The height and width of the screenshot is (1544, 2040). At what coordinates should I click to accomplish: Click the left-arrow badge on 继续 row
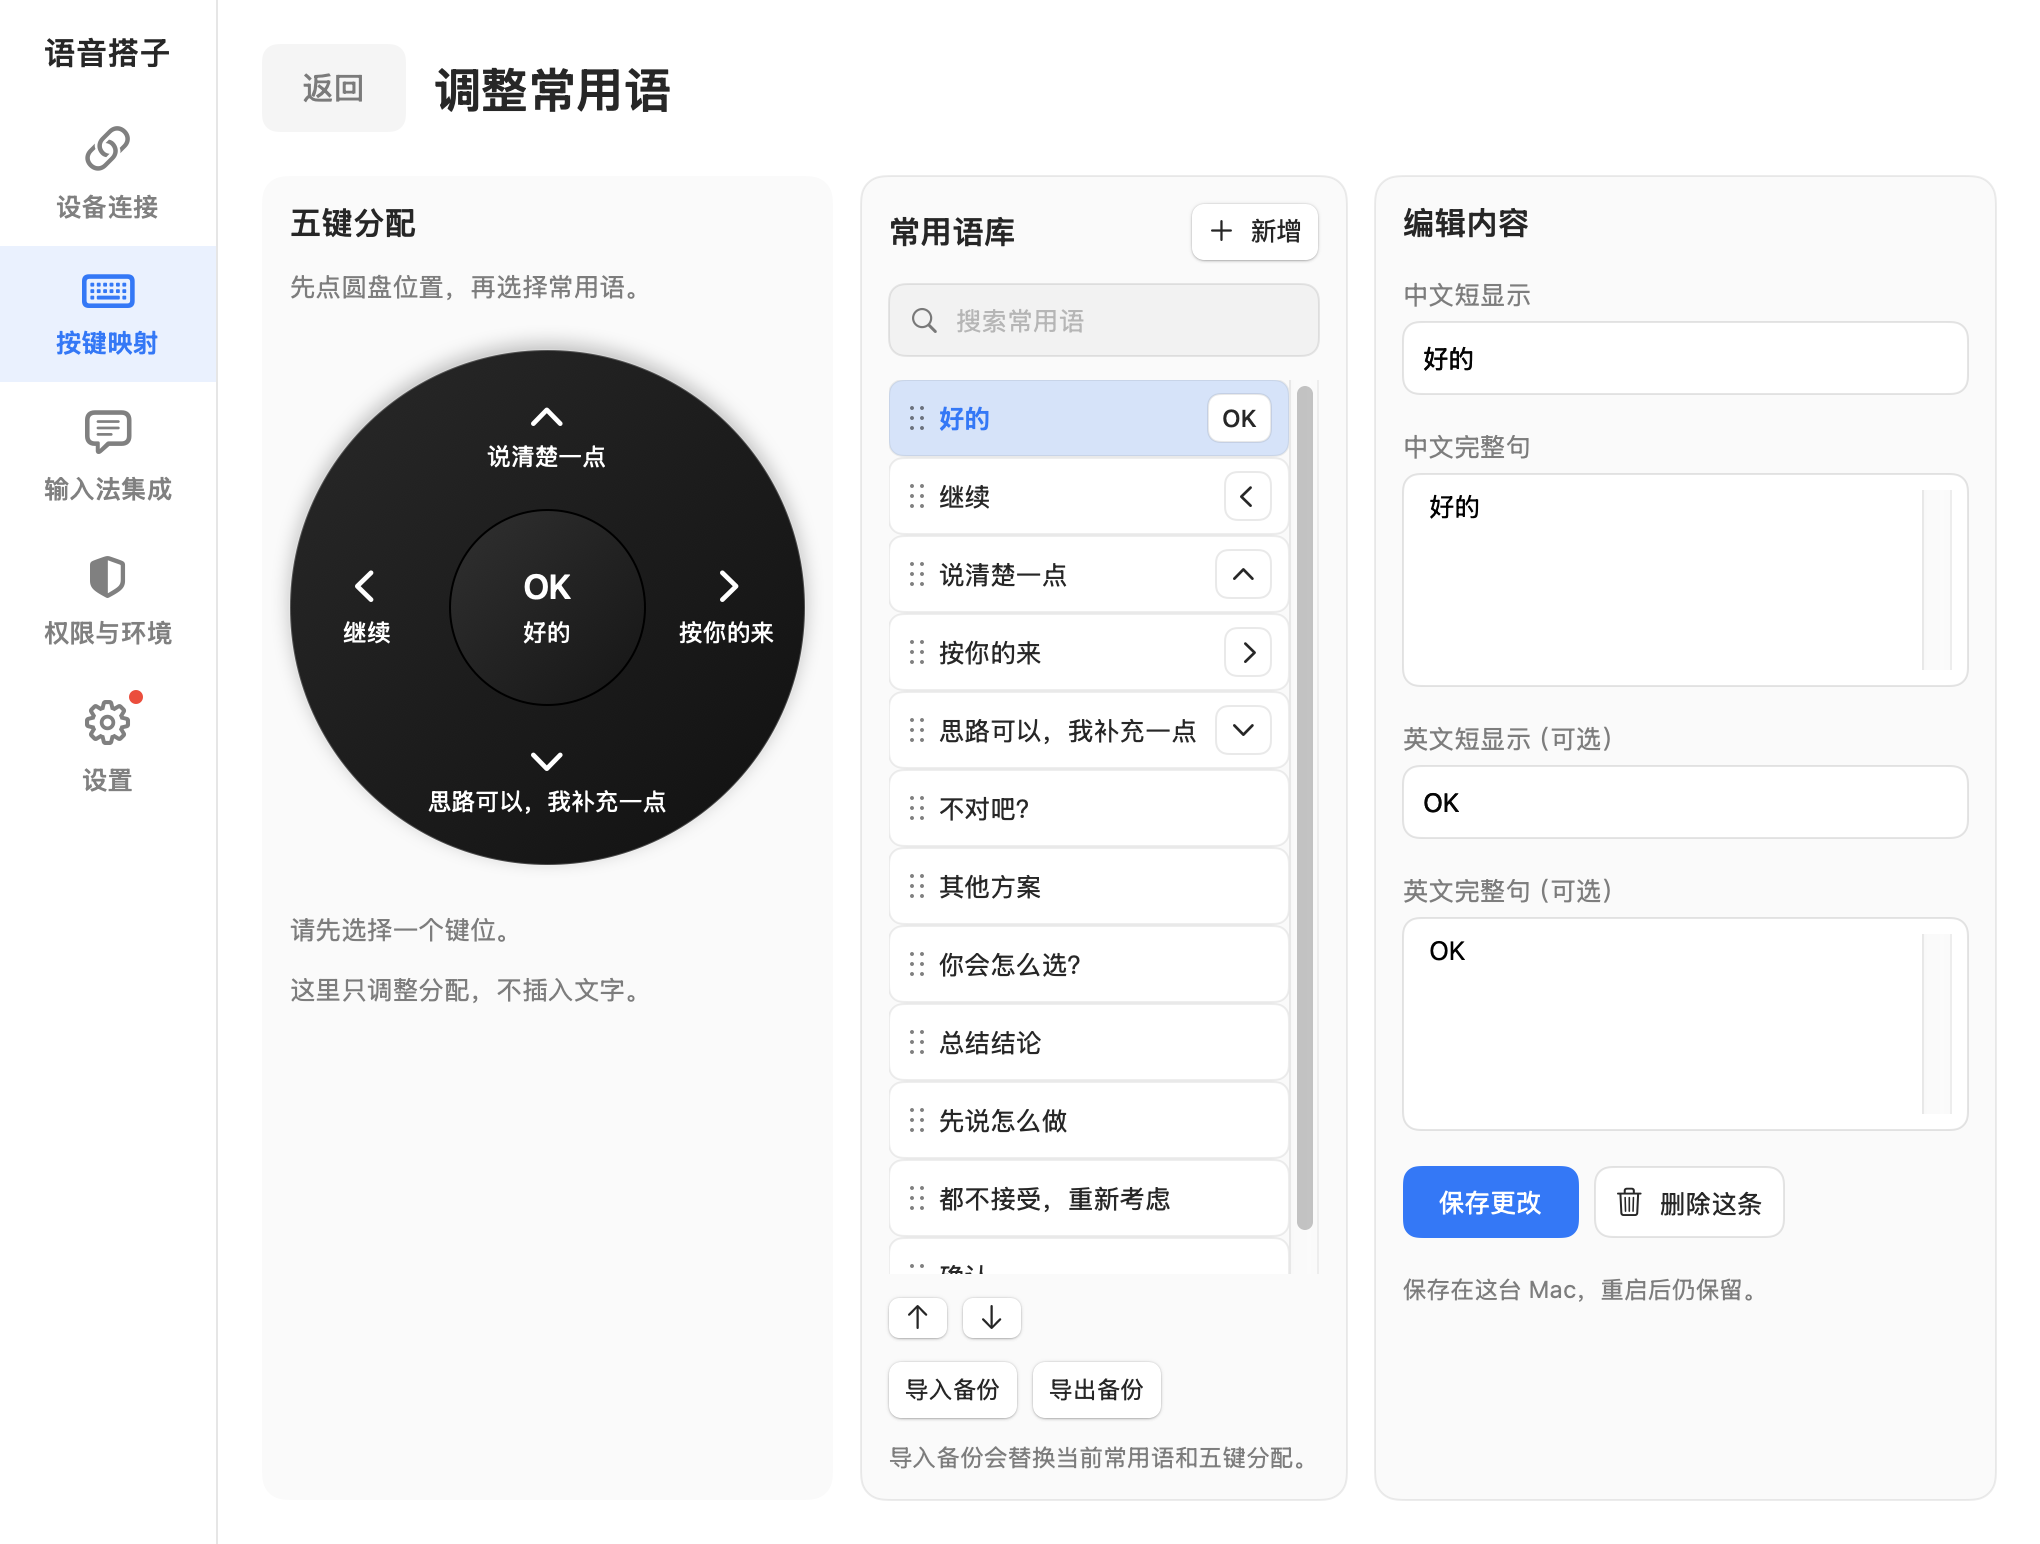click(x=1247, y=496)
